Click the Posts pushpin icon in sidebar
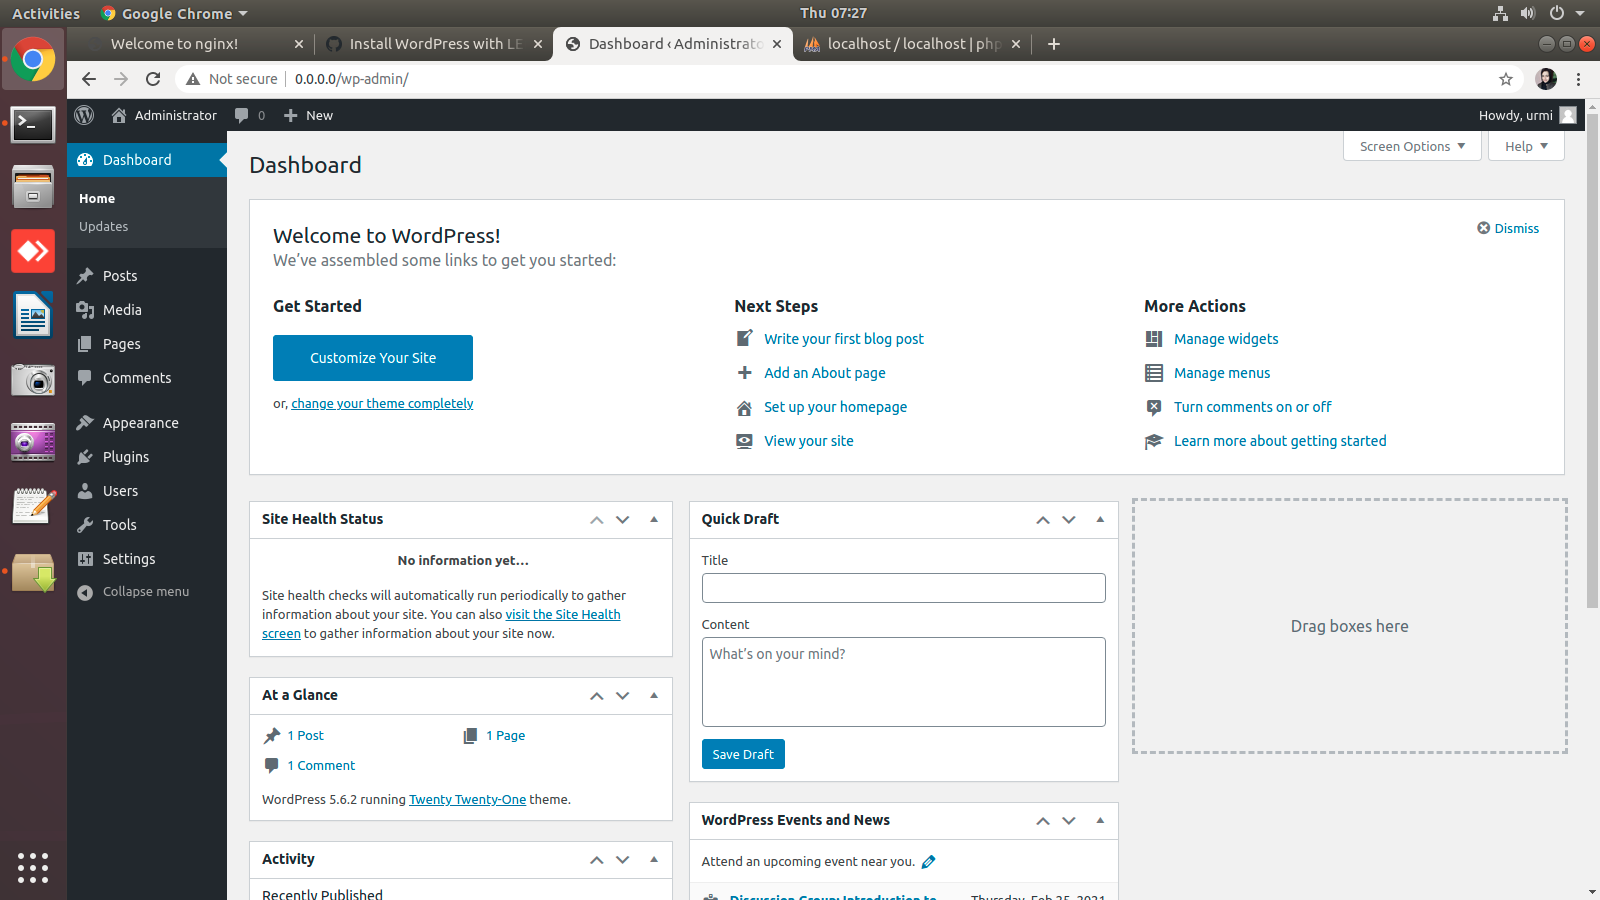 [x=85, y=276]
